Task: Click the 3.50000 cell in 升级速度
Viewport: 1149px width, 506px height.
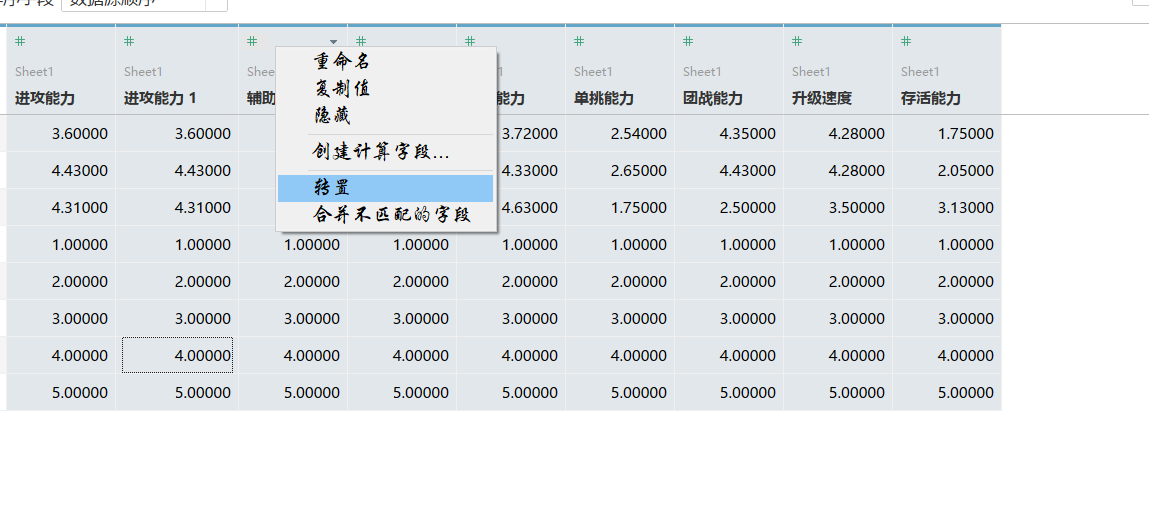Action: (x=838, y=207)
